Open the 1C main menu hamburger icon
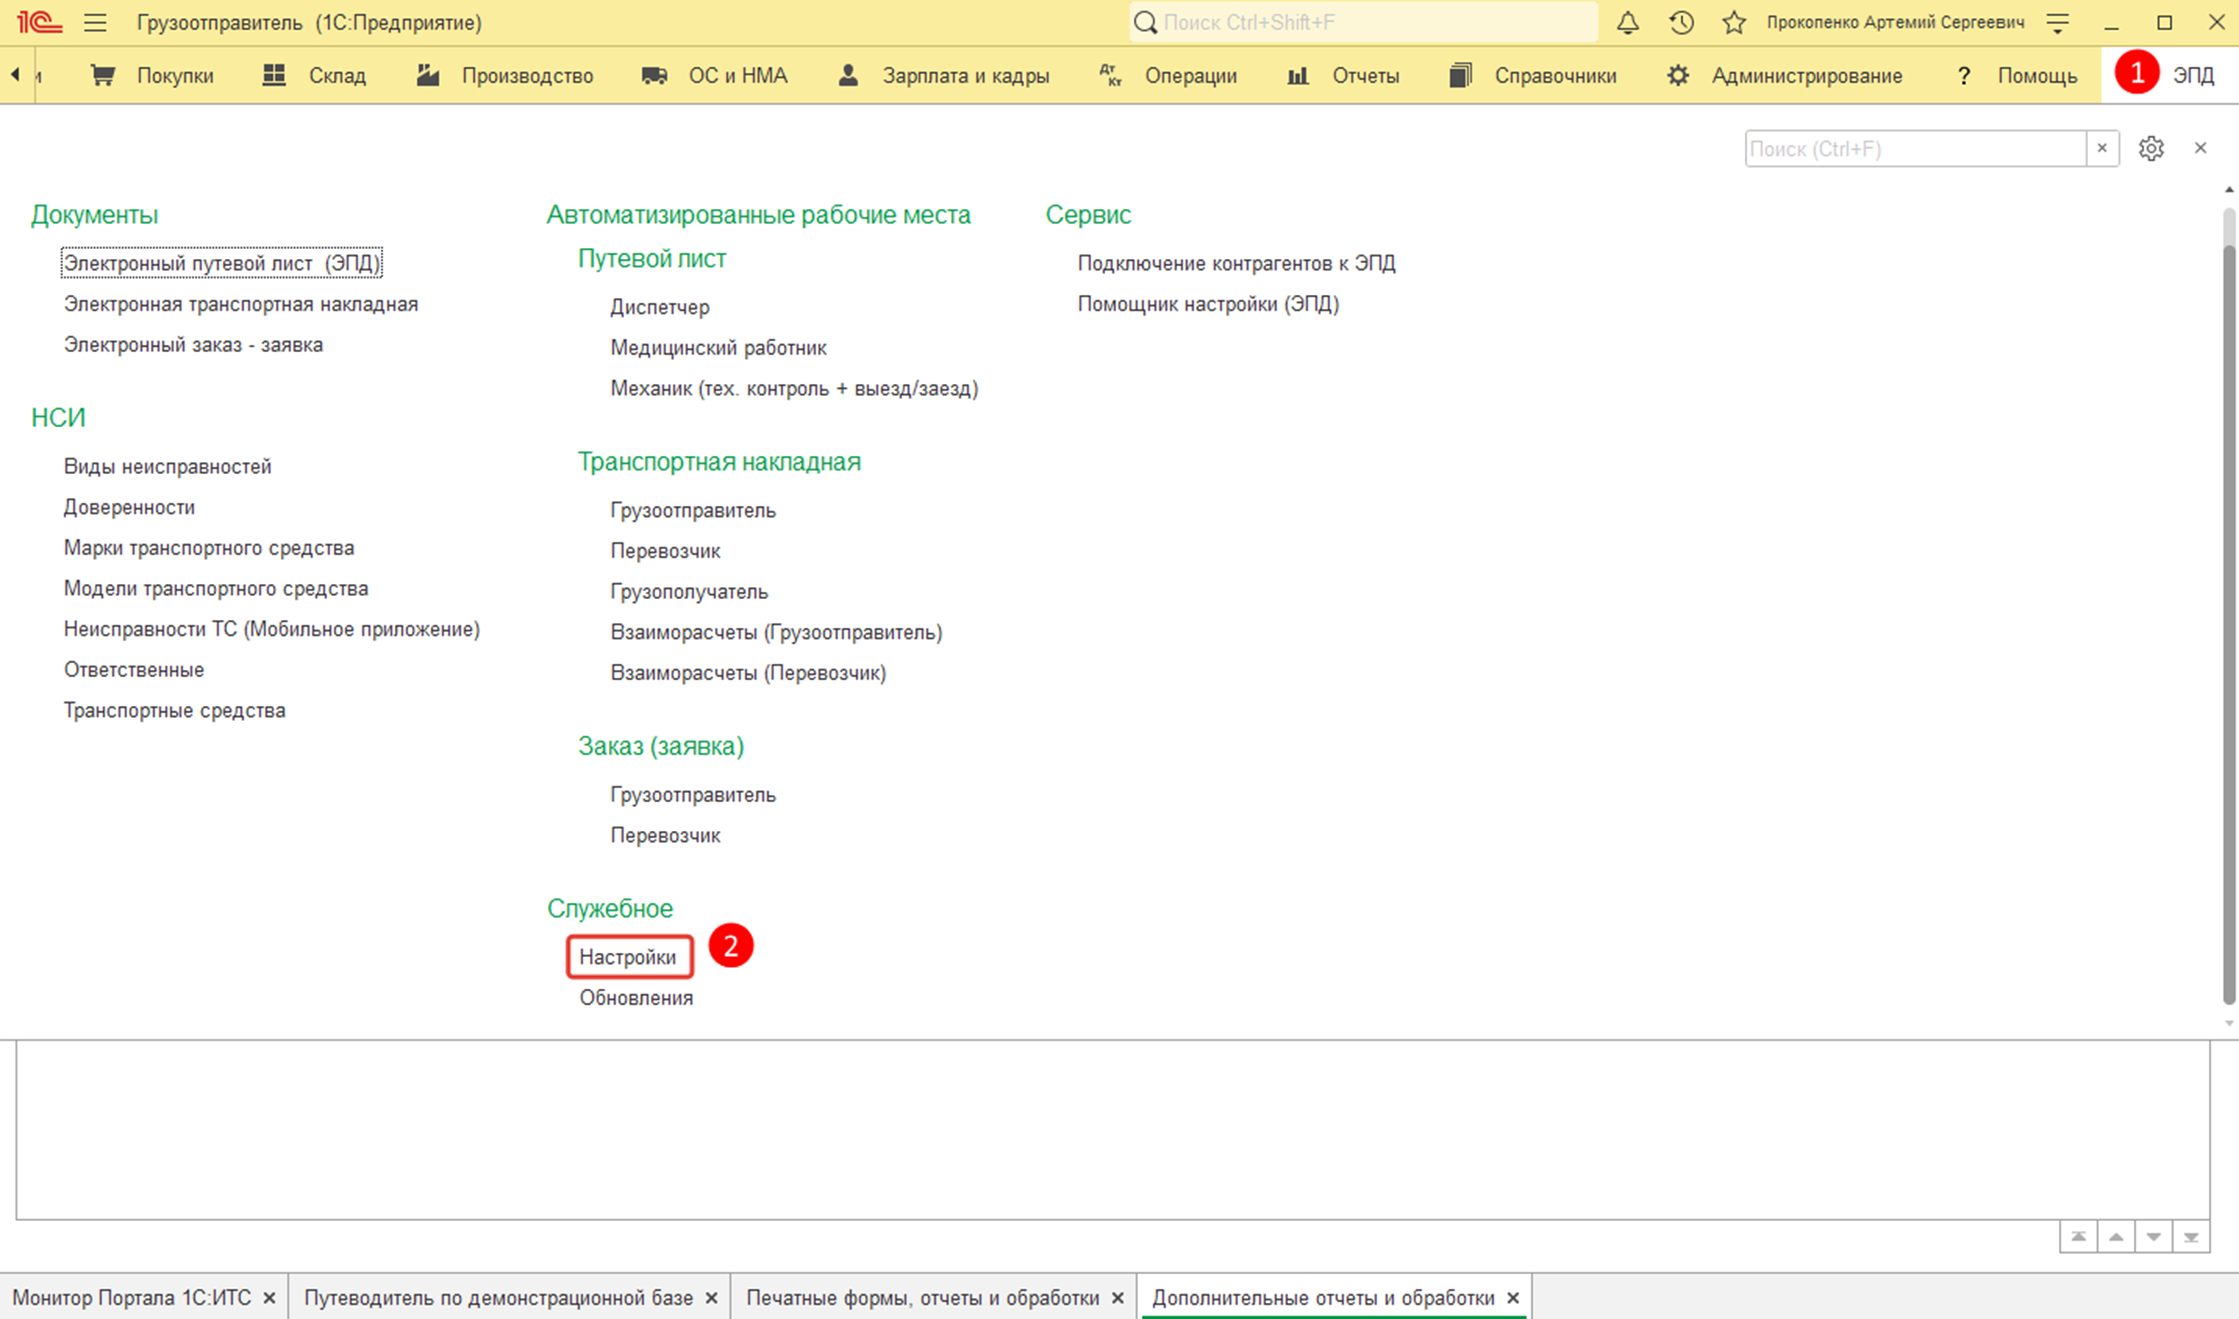This screenshot has height=1319, width=2239. click(x=95, y=22)
